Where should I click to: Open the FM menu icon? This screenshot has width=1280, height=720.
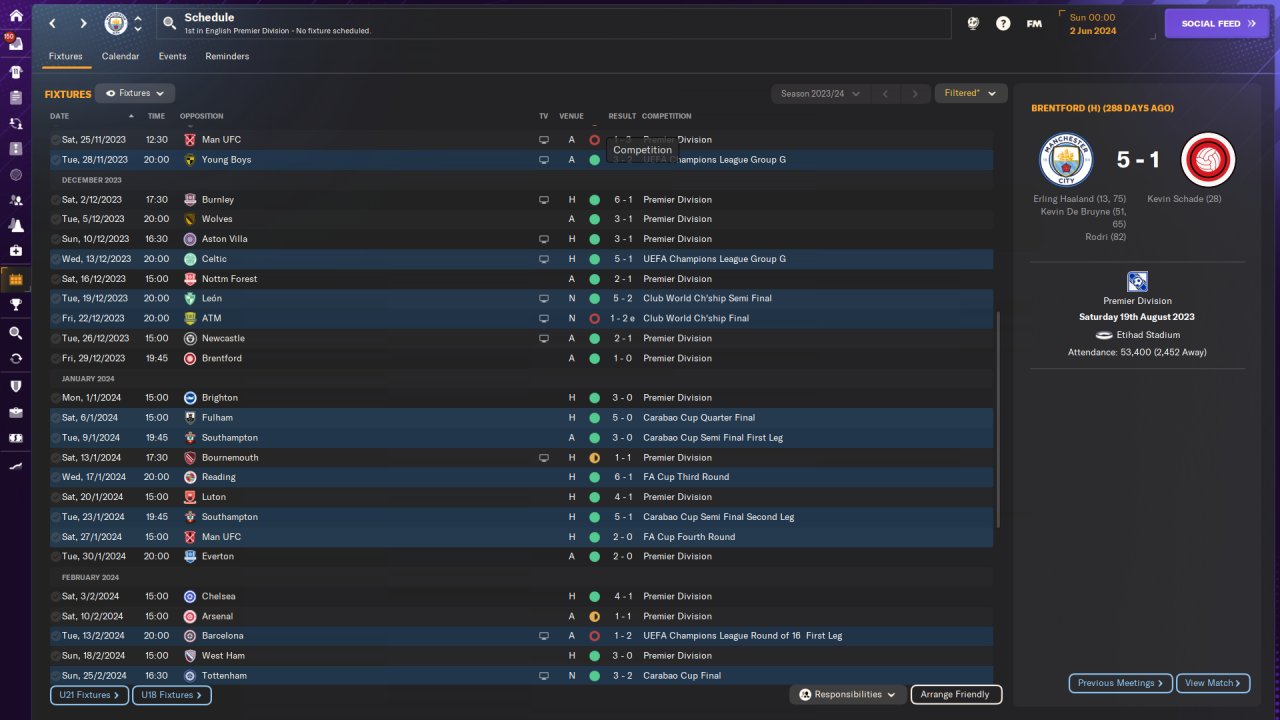(x=1034, y=23)
